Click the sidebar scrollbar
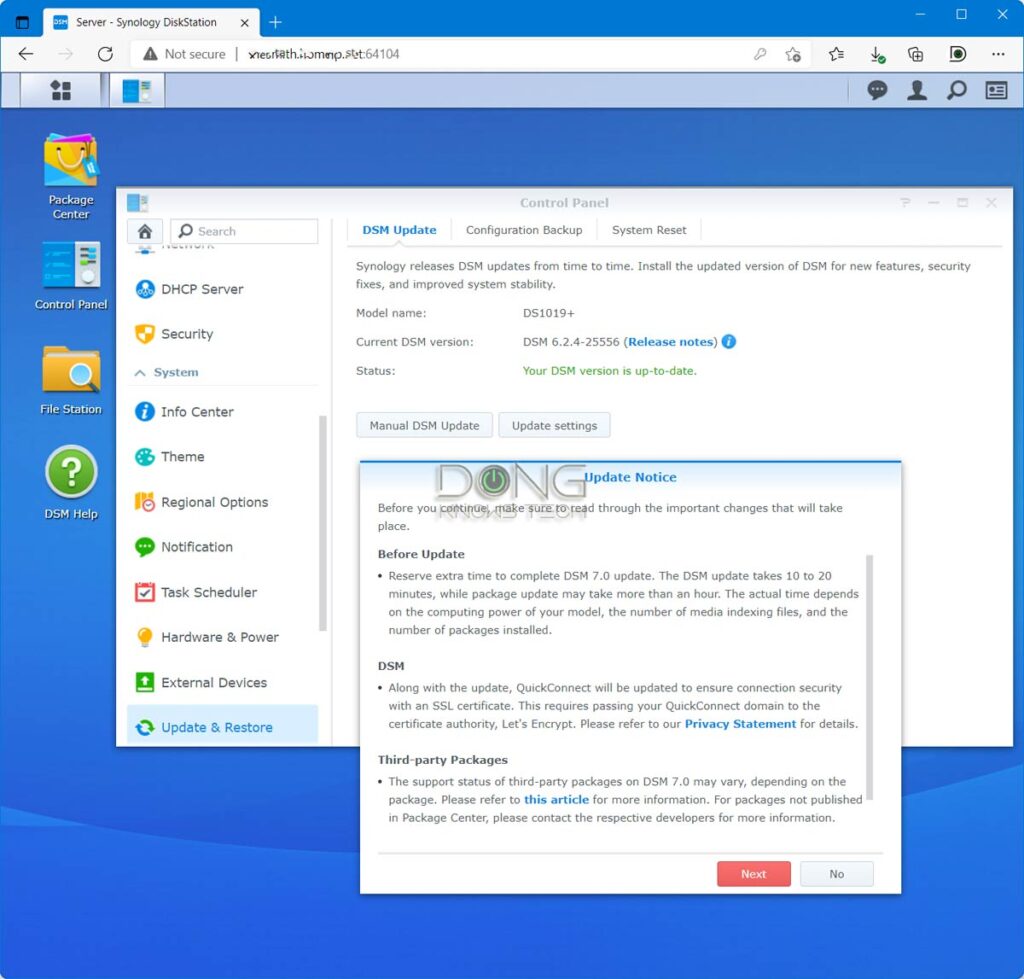The width and height of the screenshot is (1024, 979). pos(322,523)
